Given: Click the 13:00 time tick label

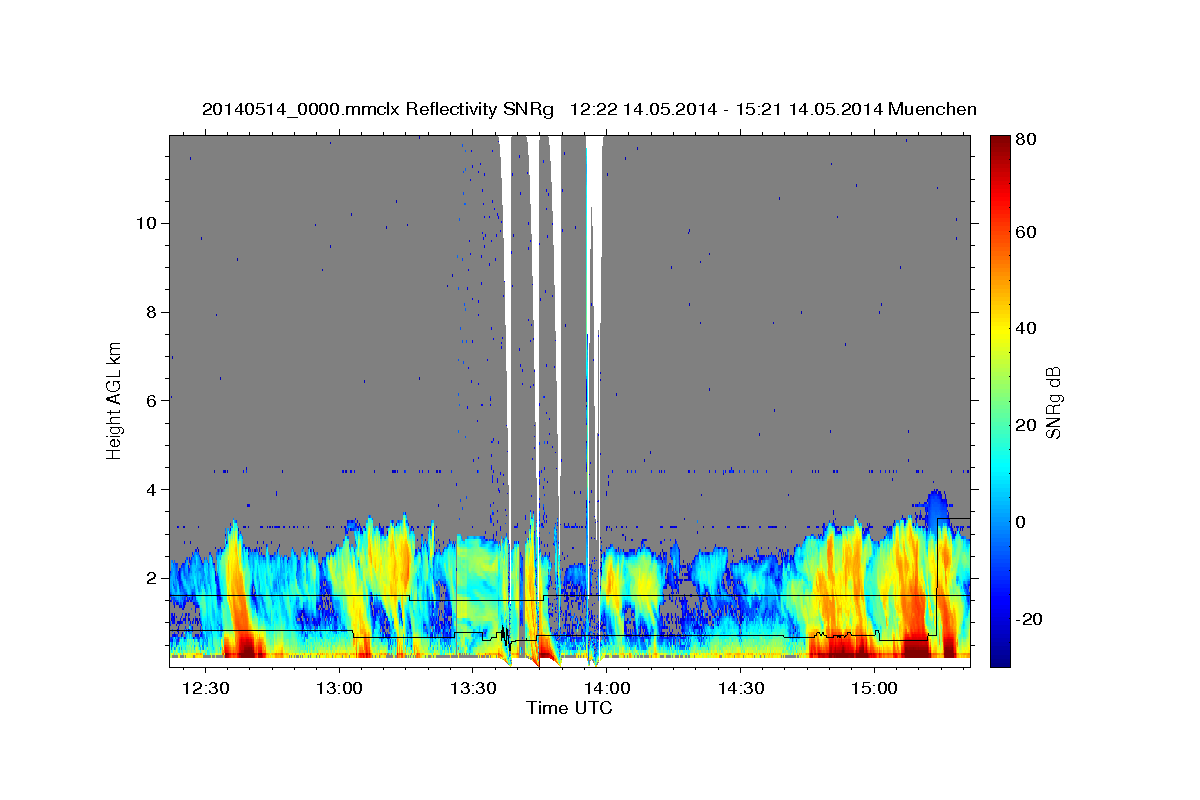Looking at the screenshot, I should [x=338, y=689].
